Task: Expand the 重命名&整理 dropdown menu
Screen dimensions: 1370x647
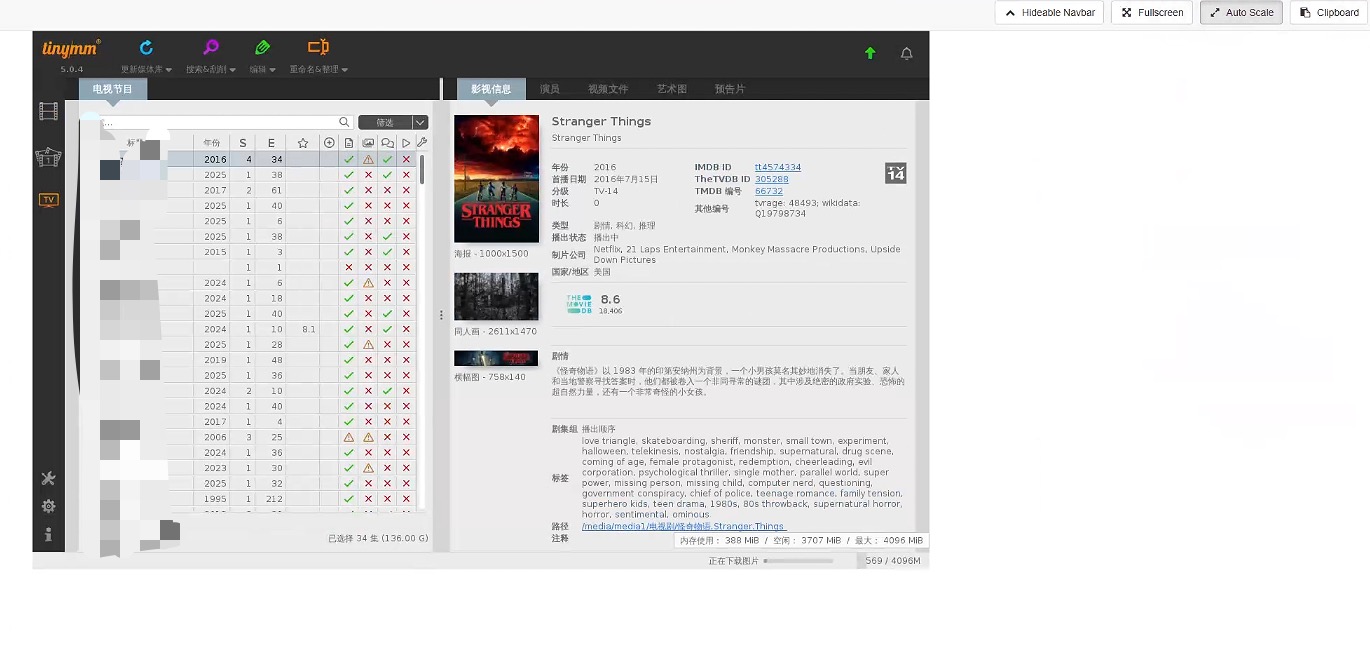Action: point(319,70)
